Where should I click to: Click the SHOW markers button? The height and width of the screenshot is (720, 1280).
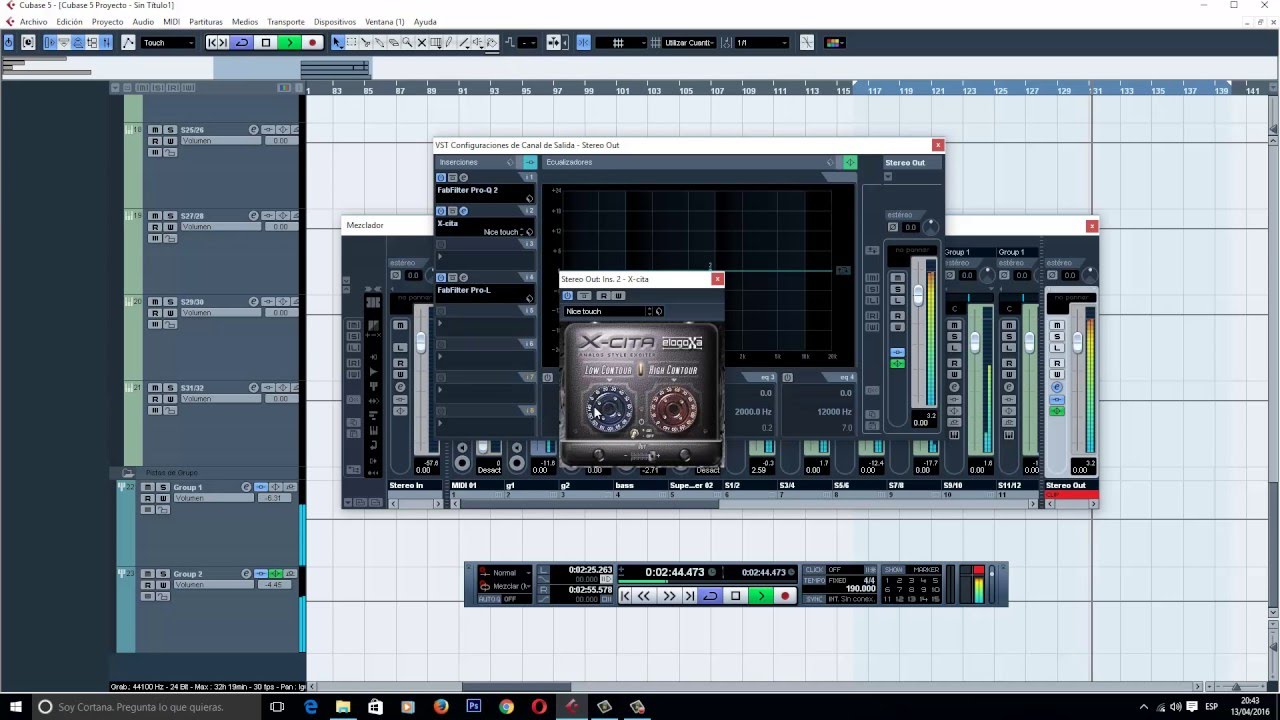(x=893, y=570)
